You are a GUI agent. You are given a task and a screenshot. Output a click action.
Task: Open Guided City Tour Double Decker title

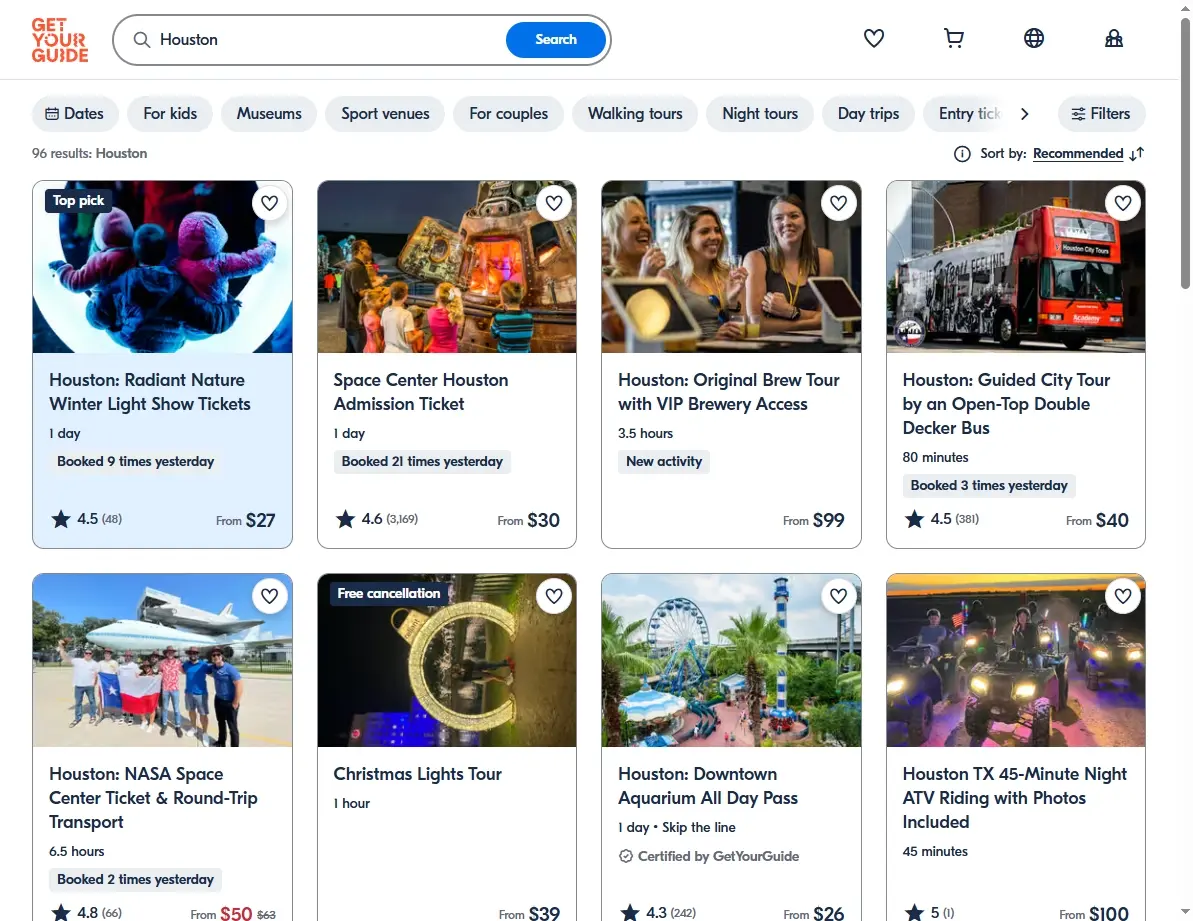[1006, 404]
